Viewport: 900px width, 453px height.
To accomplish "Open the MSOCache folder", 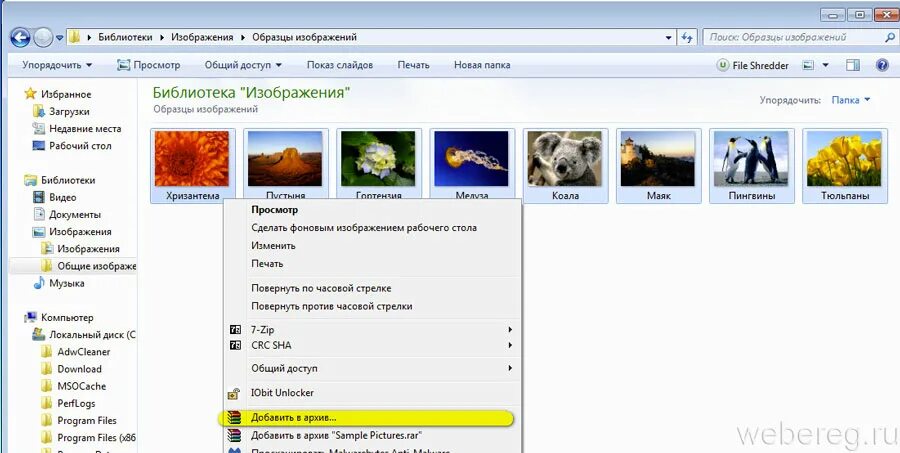I will click(74, 386).
